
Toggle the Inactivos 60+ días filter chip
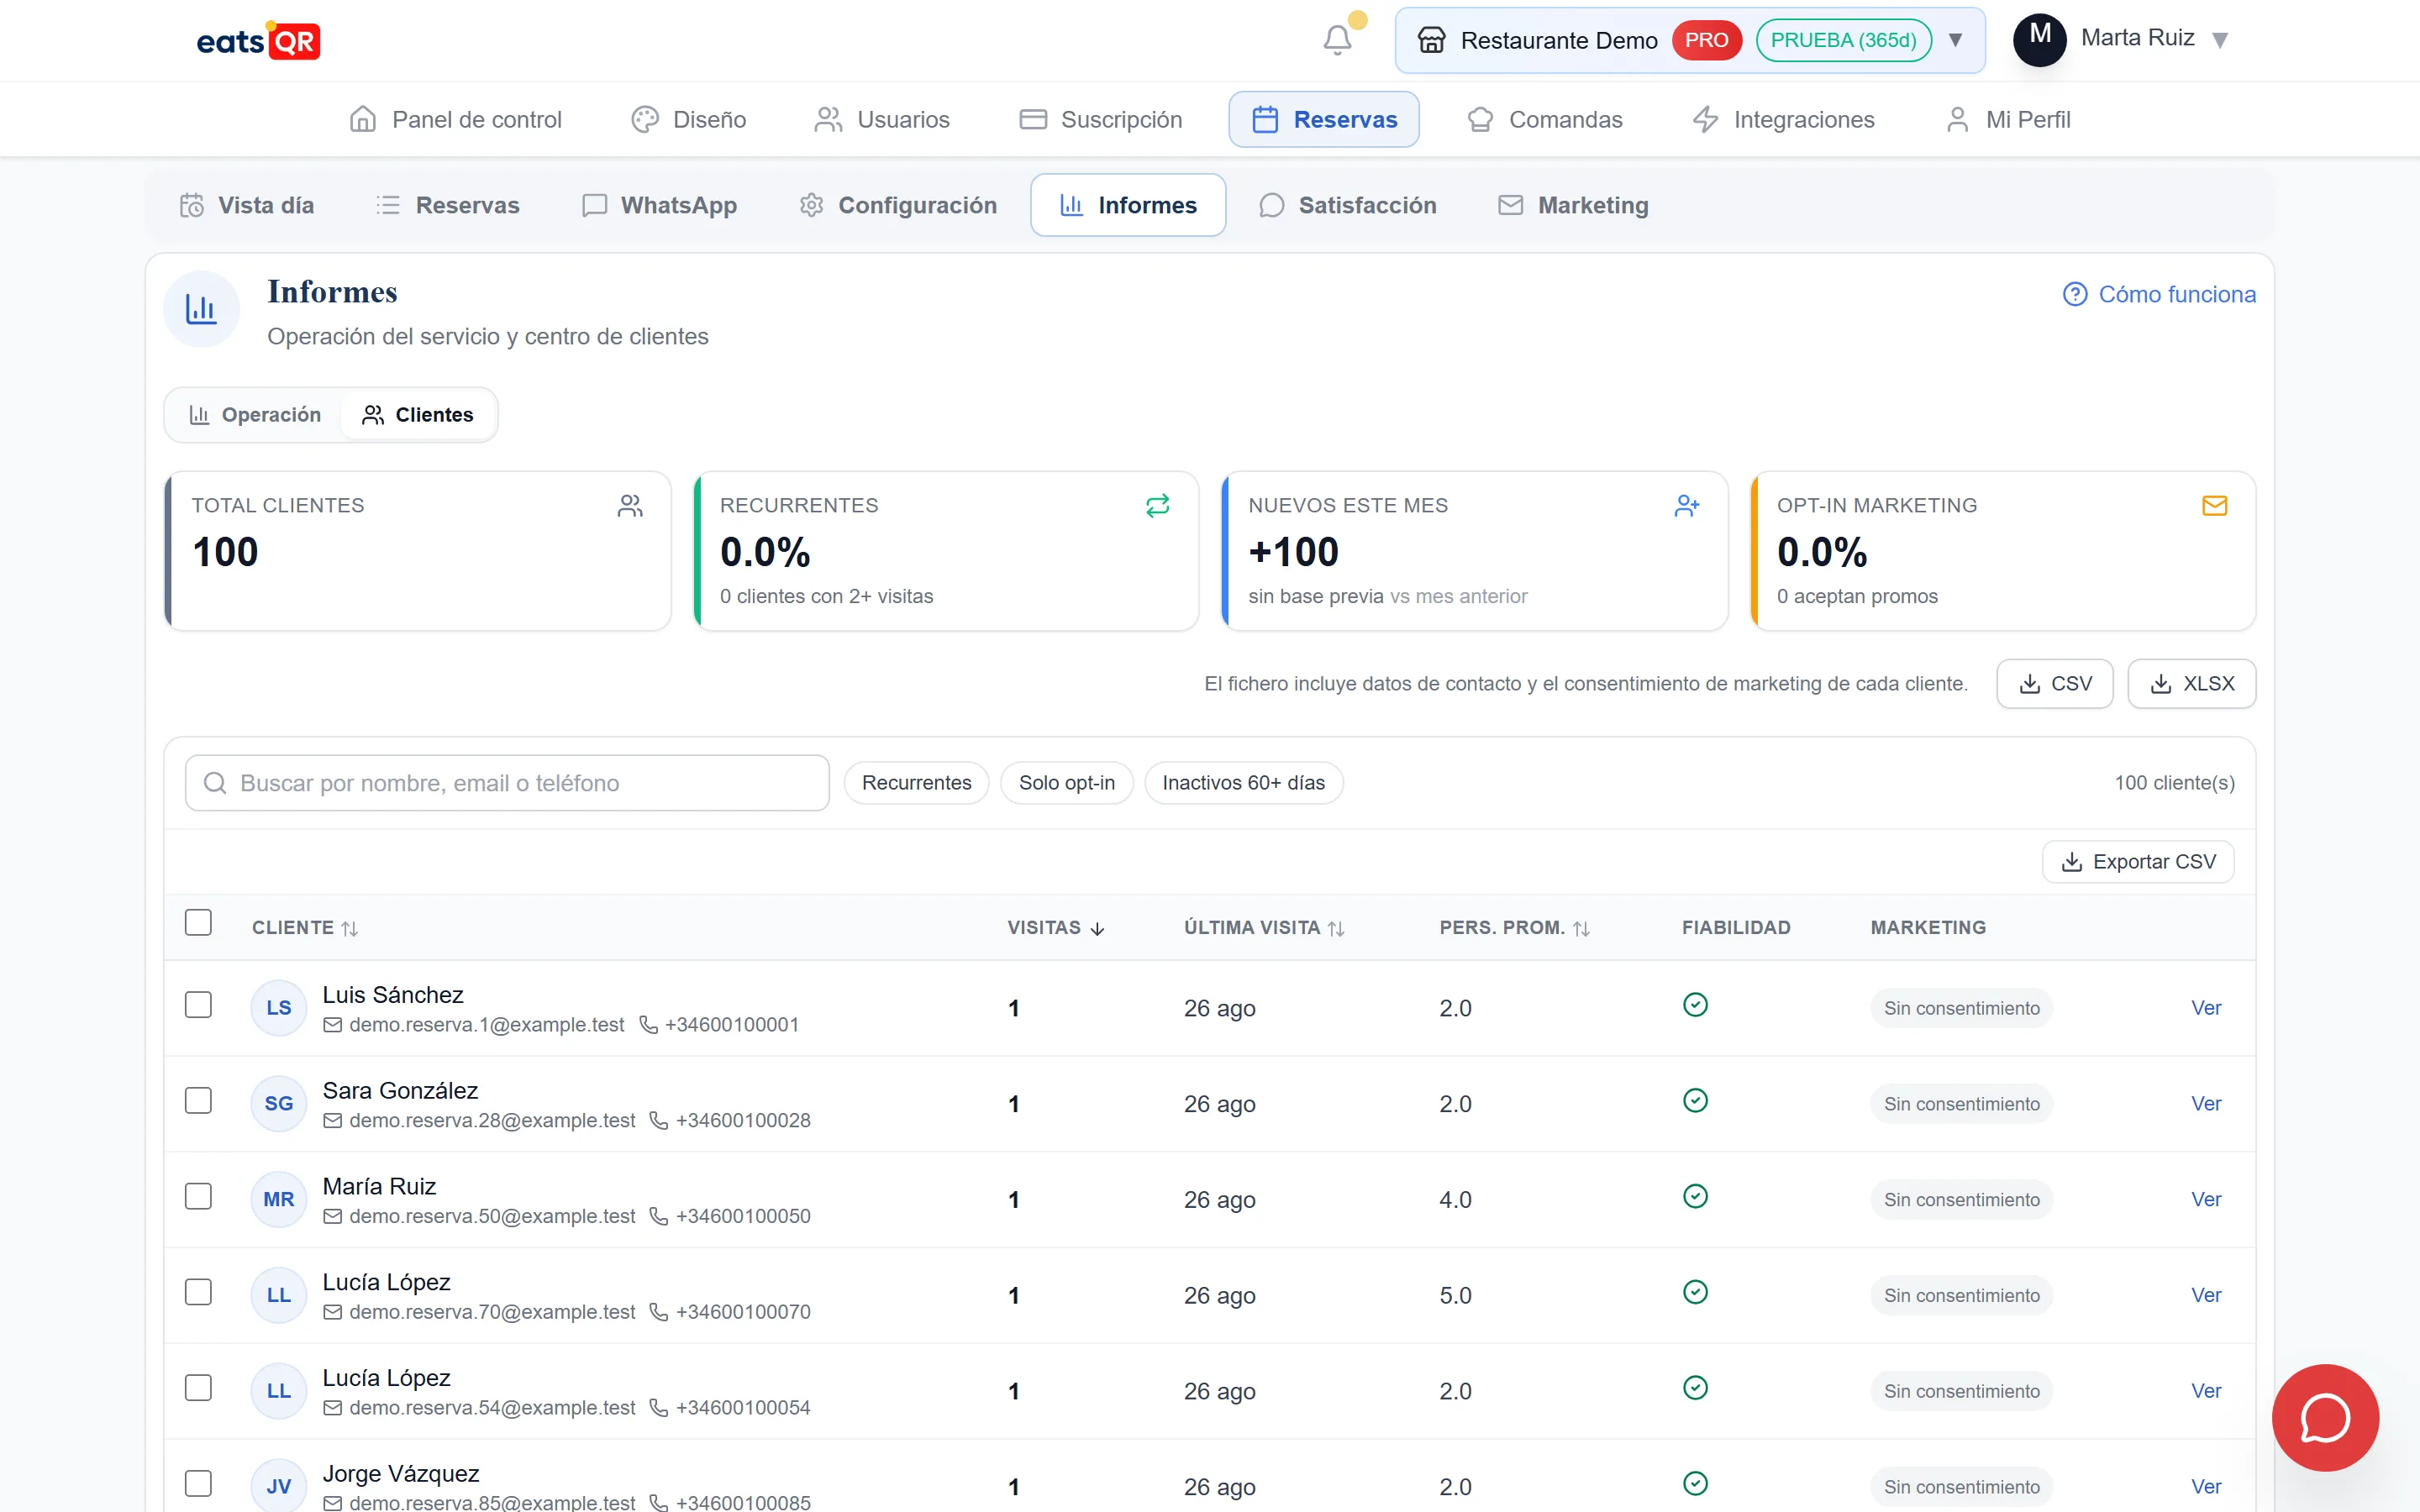point(1243,783)
